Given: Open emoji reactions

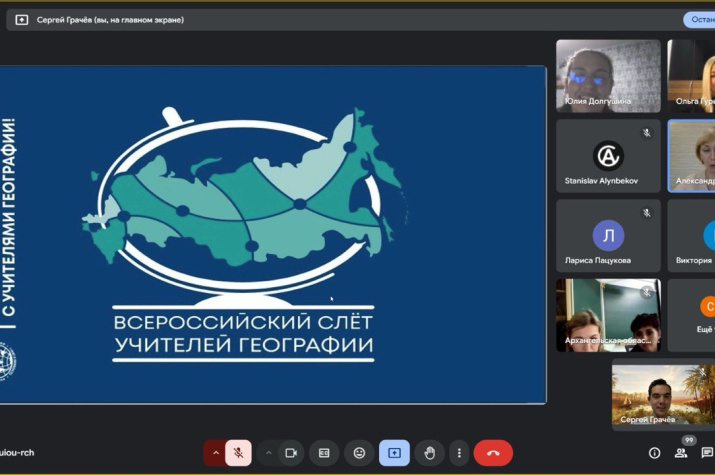Looking at the screenshot, I should (359, 453).
